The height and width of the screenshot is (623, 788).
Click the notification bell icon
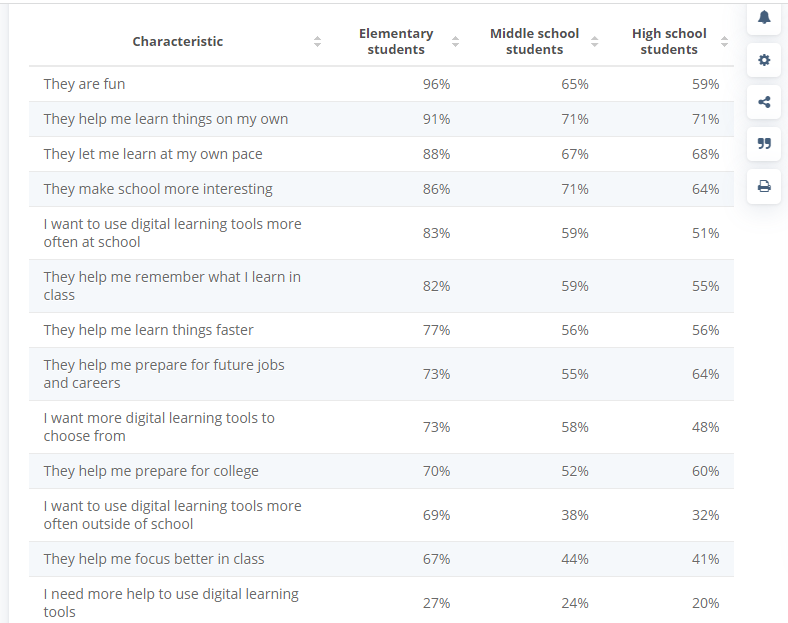pyautogui.click(x=764, y=18)
